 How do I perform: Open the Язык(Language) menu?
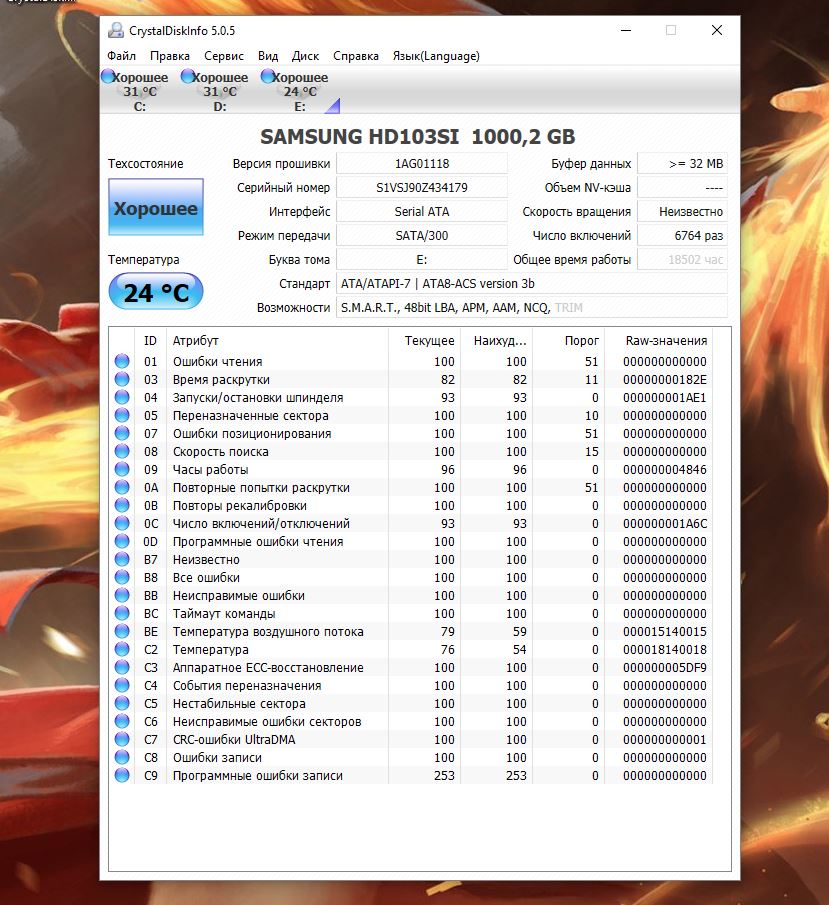pyautogui.click(x=436, y=56)
